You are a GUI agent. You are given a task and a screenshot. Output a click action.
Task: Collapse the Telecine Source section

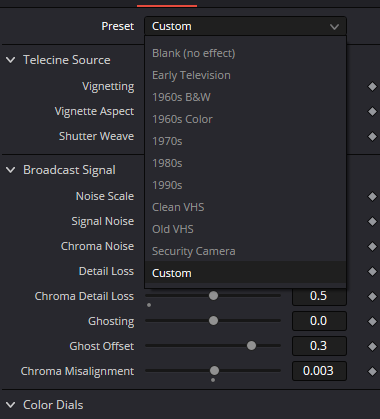pyautogui.click(x=11, y=60)
